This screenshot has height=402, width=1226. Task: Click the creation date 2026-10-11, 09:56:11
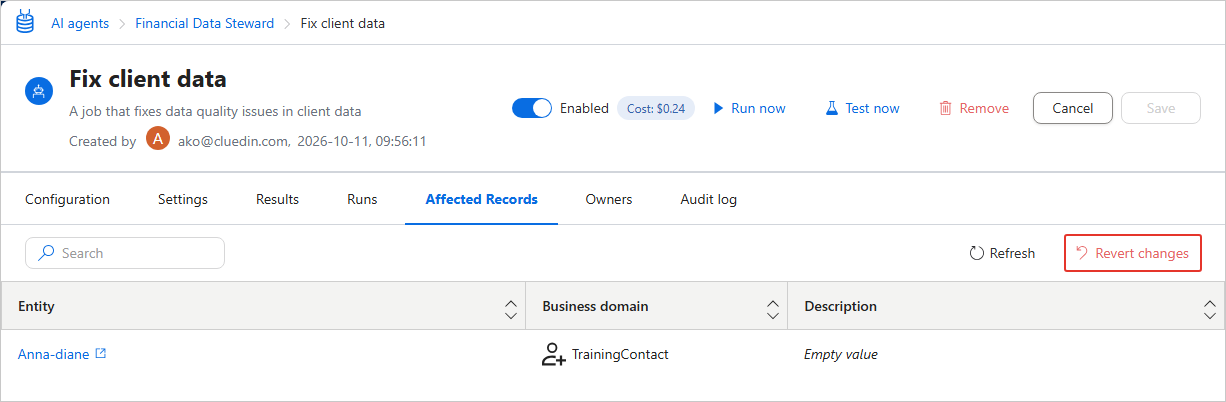(362, 141)
